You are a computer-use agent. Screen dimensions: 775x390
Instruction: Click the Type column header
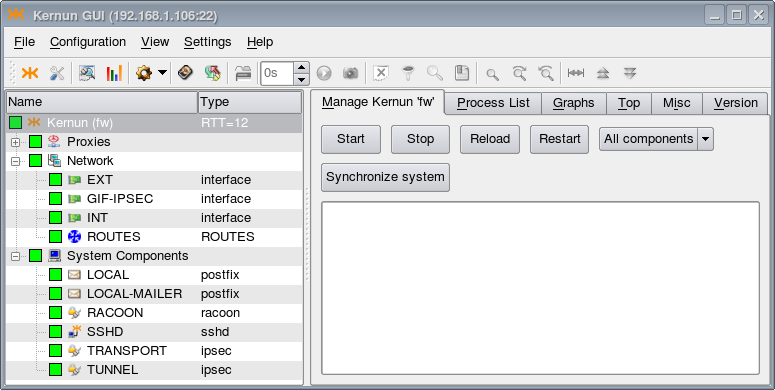tap(250, 102)
